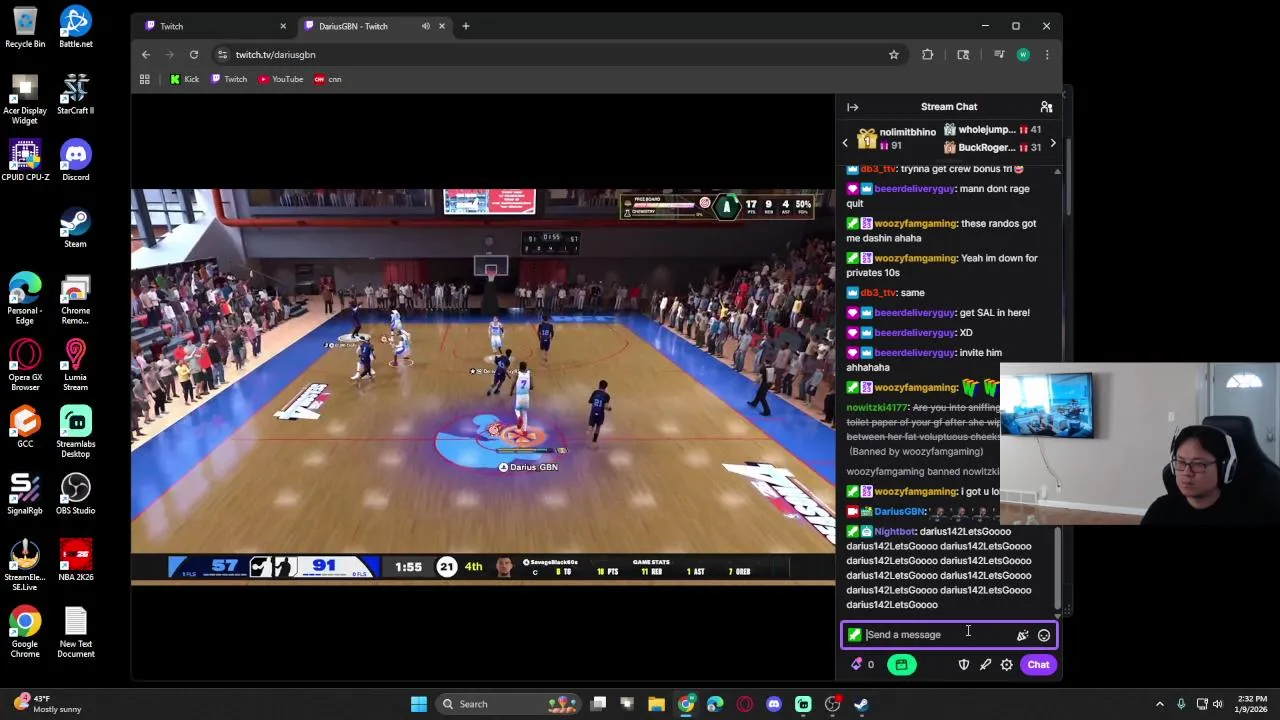This screenshot has height=720, width=1280.
Task: Open StarCraft II desktop shortcut
Action: [x=75, y=94]
